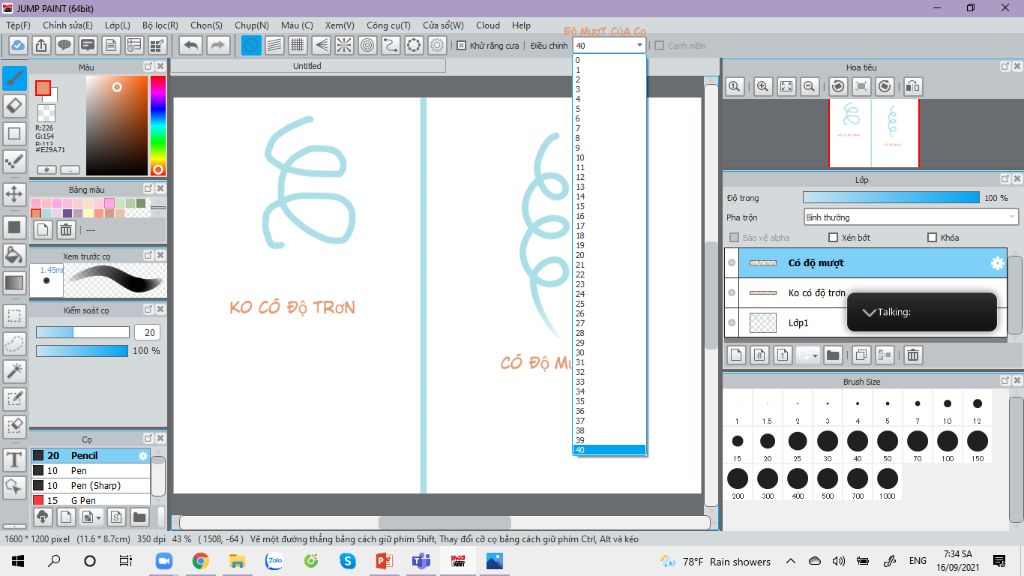
Task: Open the Tệp(F) menu
Action: (18, 25)
